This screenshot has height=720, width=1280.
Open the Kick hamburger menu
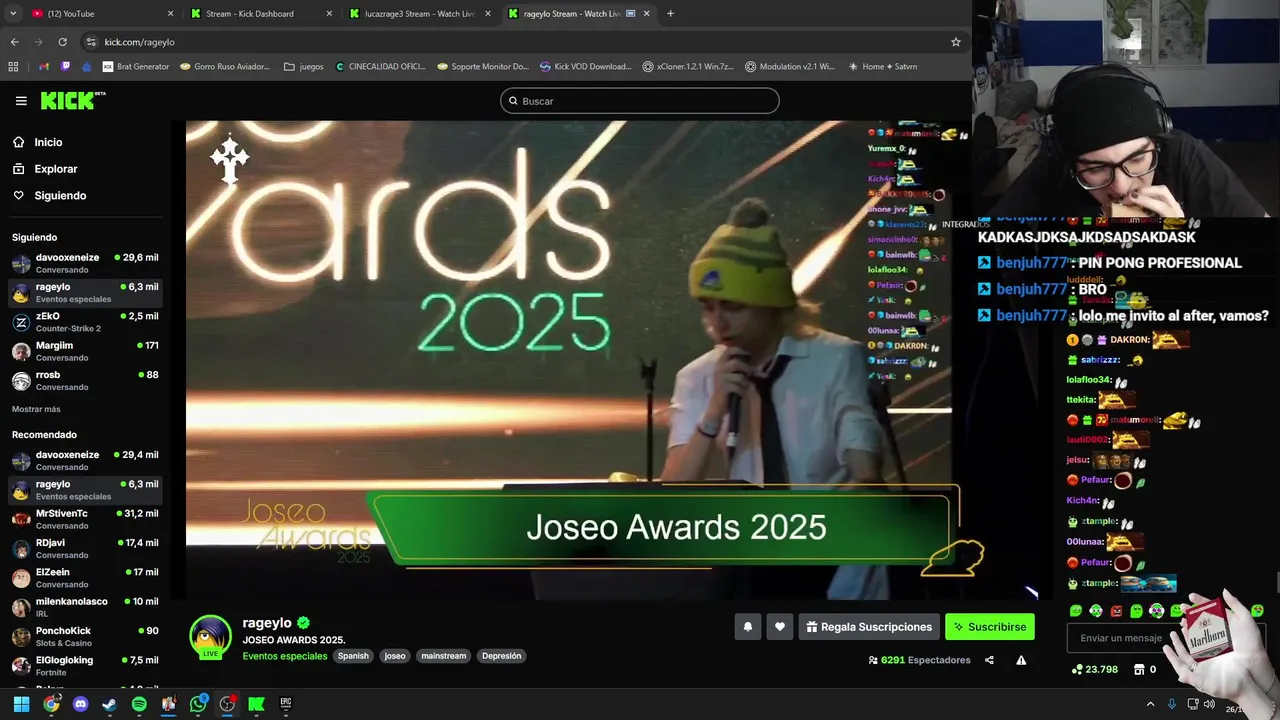coord(21,101)
